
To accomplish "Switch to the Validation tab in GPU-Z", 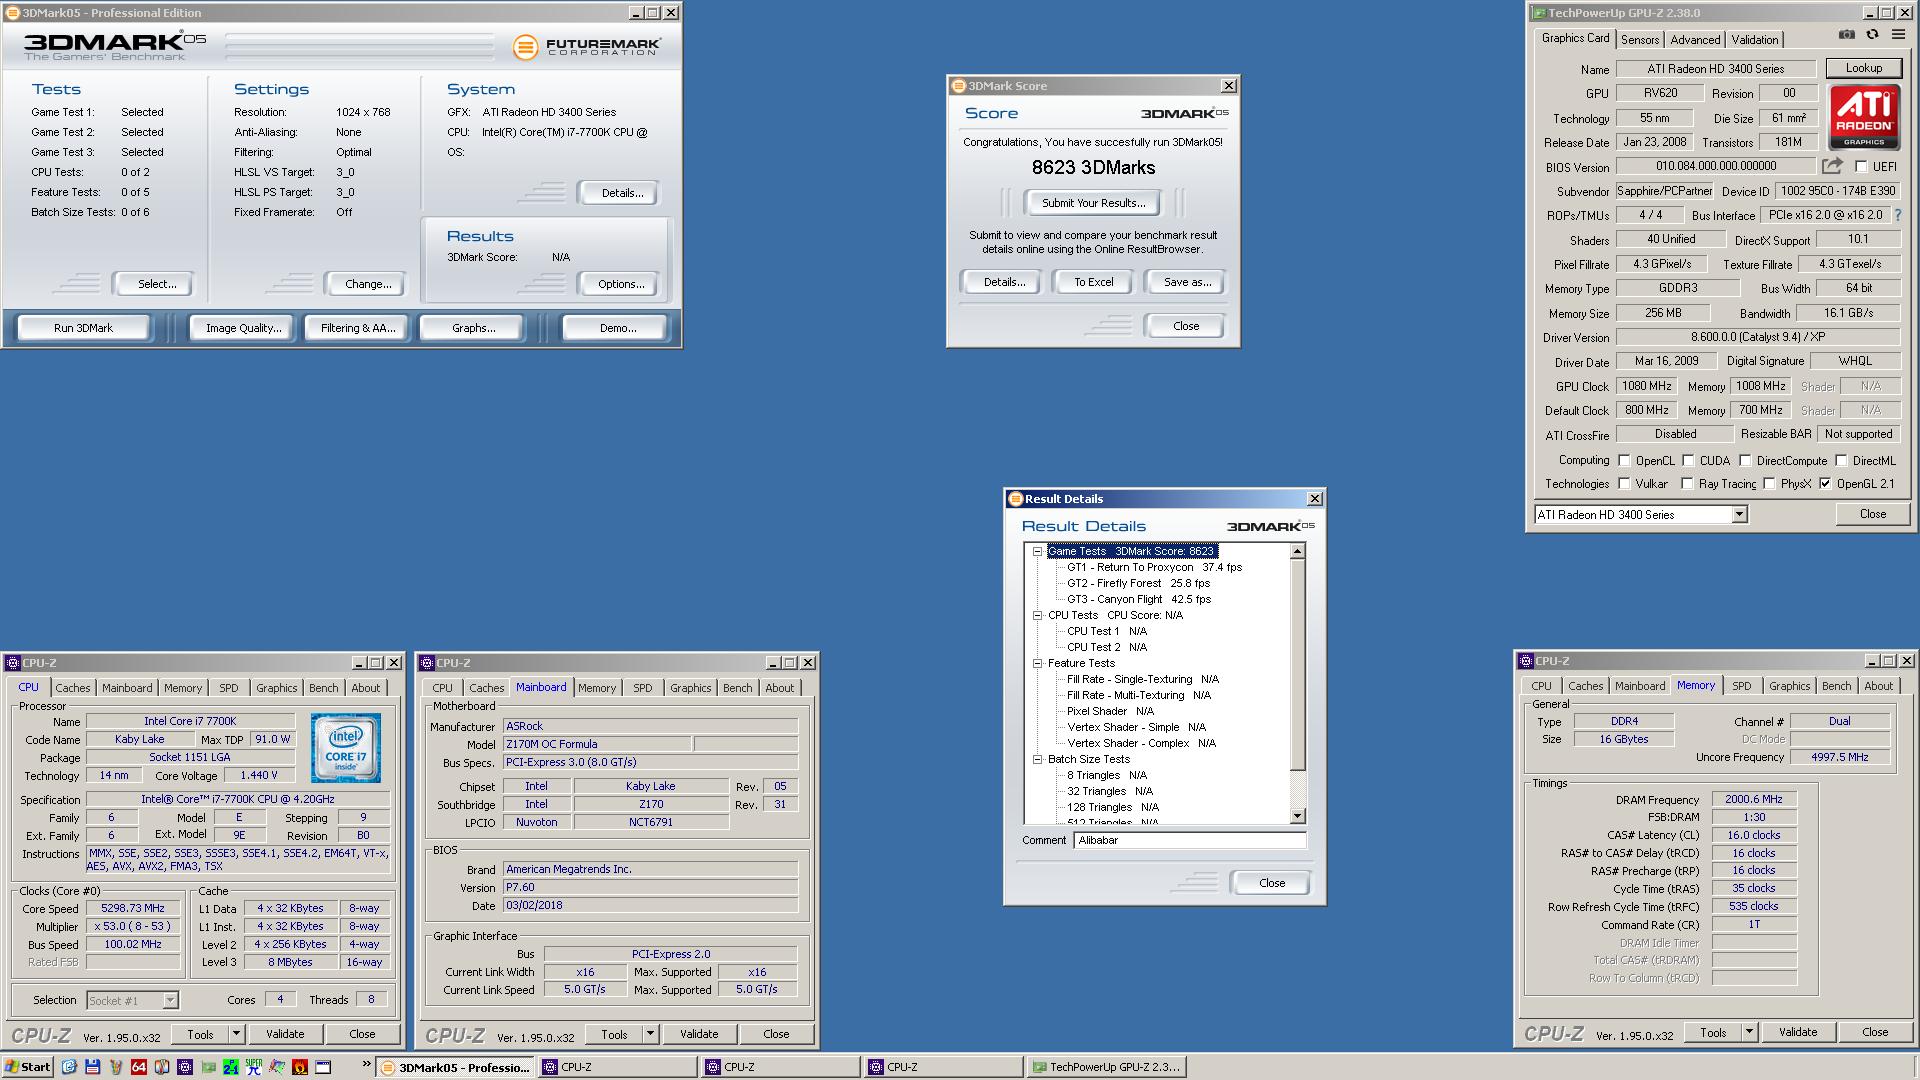I will [x=1755, y=40].
